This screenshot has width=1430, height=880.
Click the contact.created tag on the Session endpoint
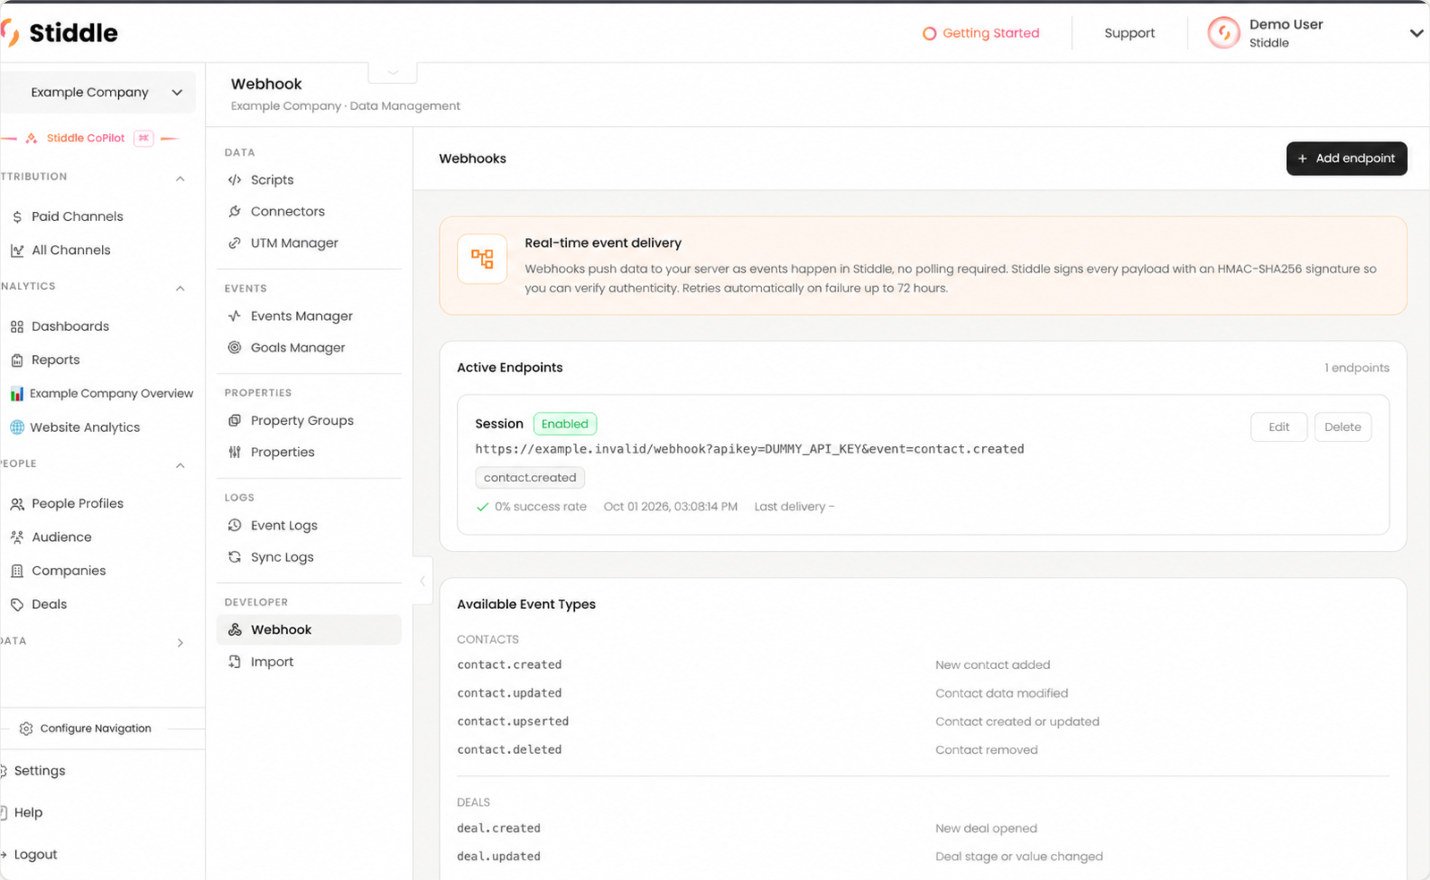pyautogui.click(x=530, y=478)
